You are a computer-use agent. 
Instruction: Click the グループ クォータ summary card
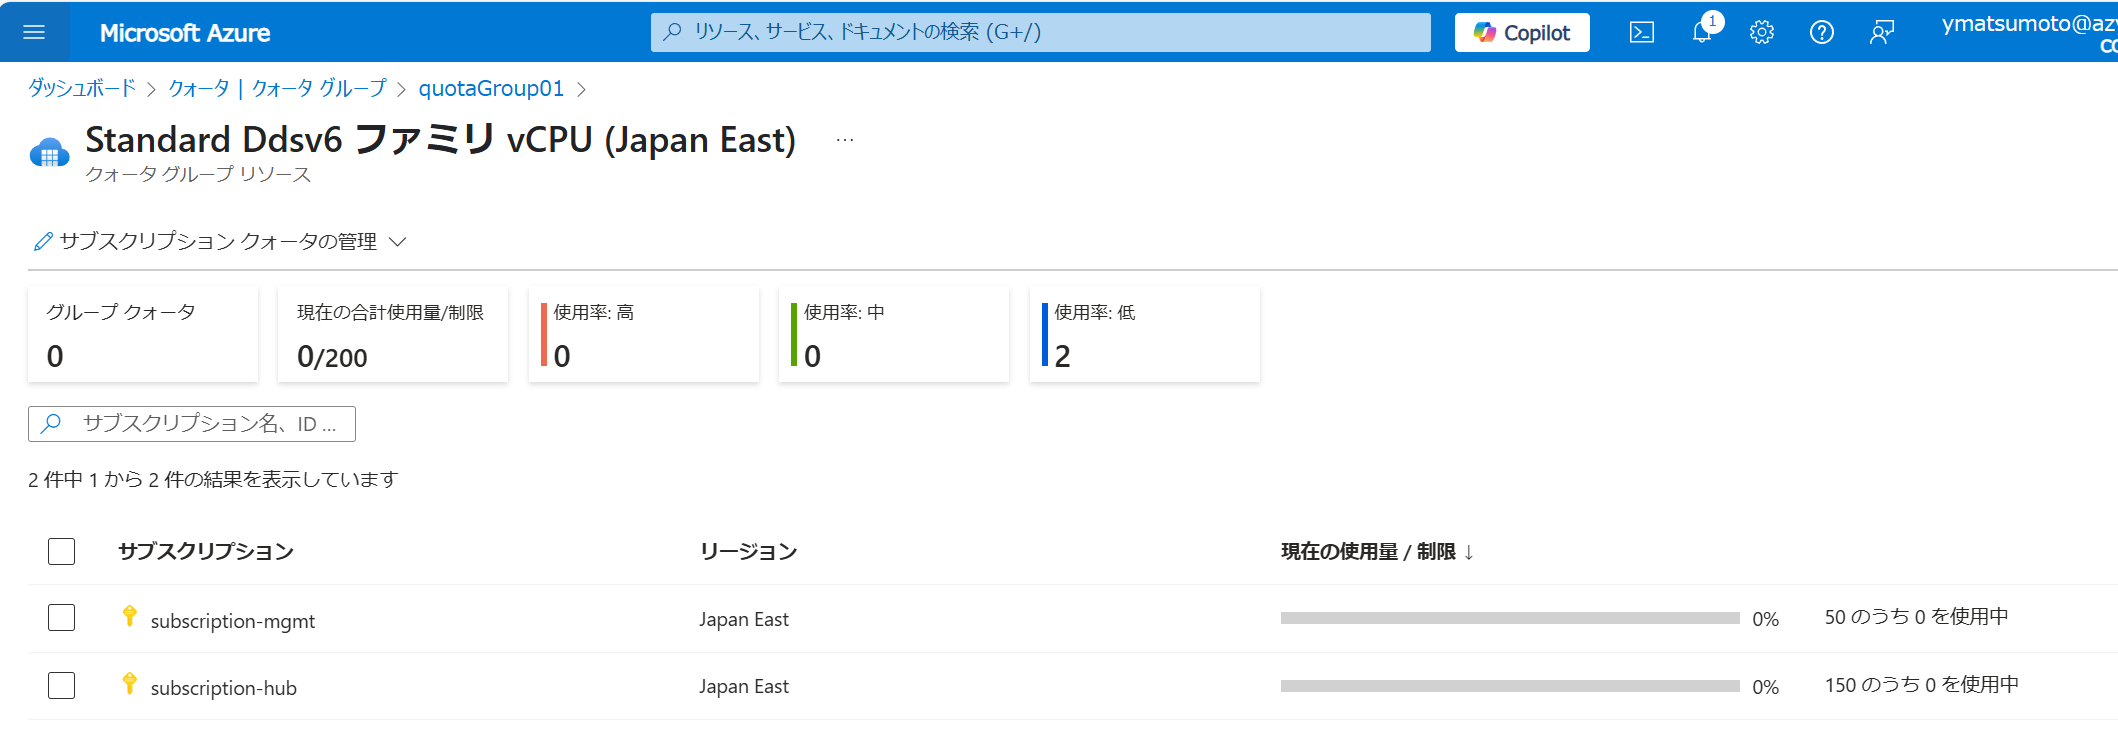pyautogui.click(x=143, y=334)
